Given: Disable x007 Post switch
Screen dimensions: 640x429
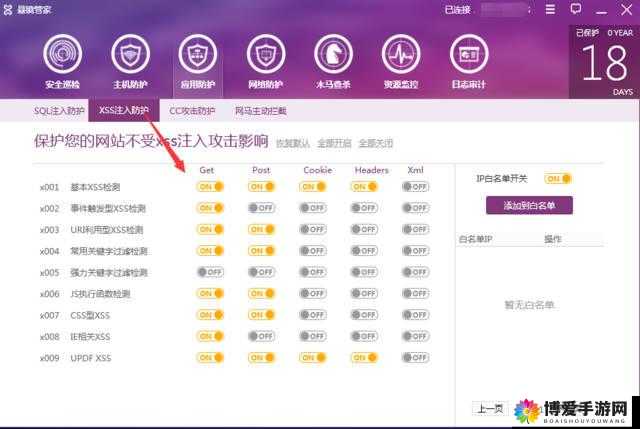Looking at the screenshot, I should [x=262, y=315].
